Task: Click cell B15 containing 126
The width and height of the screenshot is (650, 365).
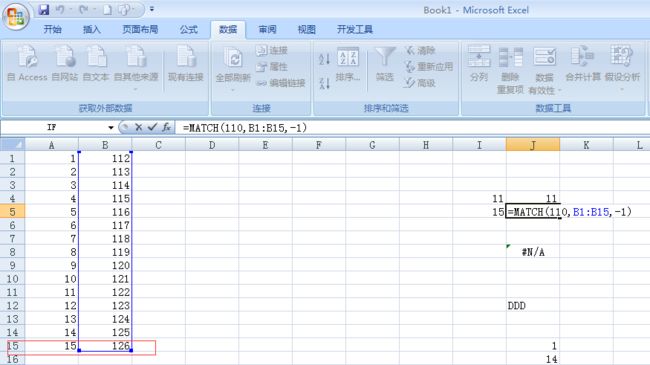Action: pos(105,346)
